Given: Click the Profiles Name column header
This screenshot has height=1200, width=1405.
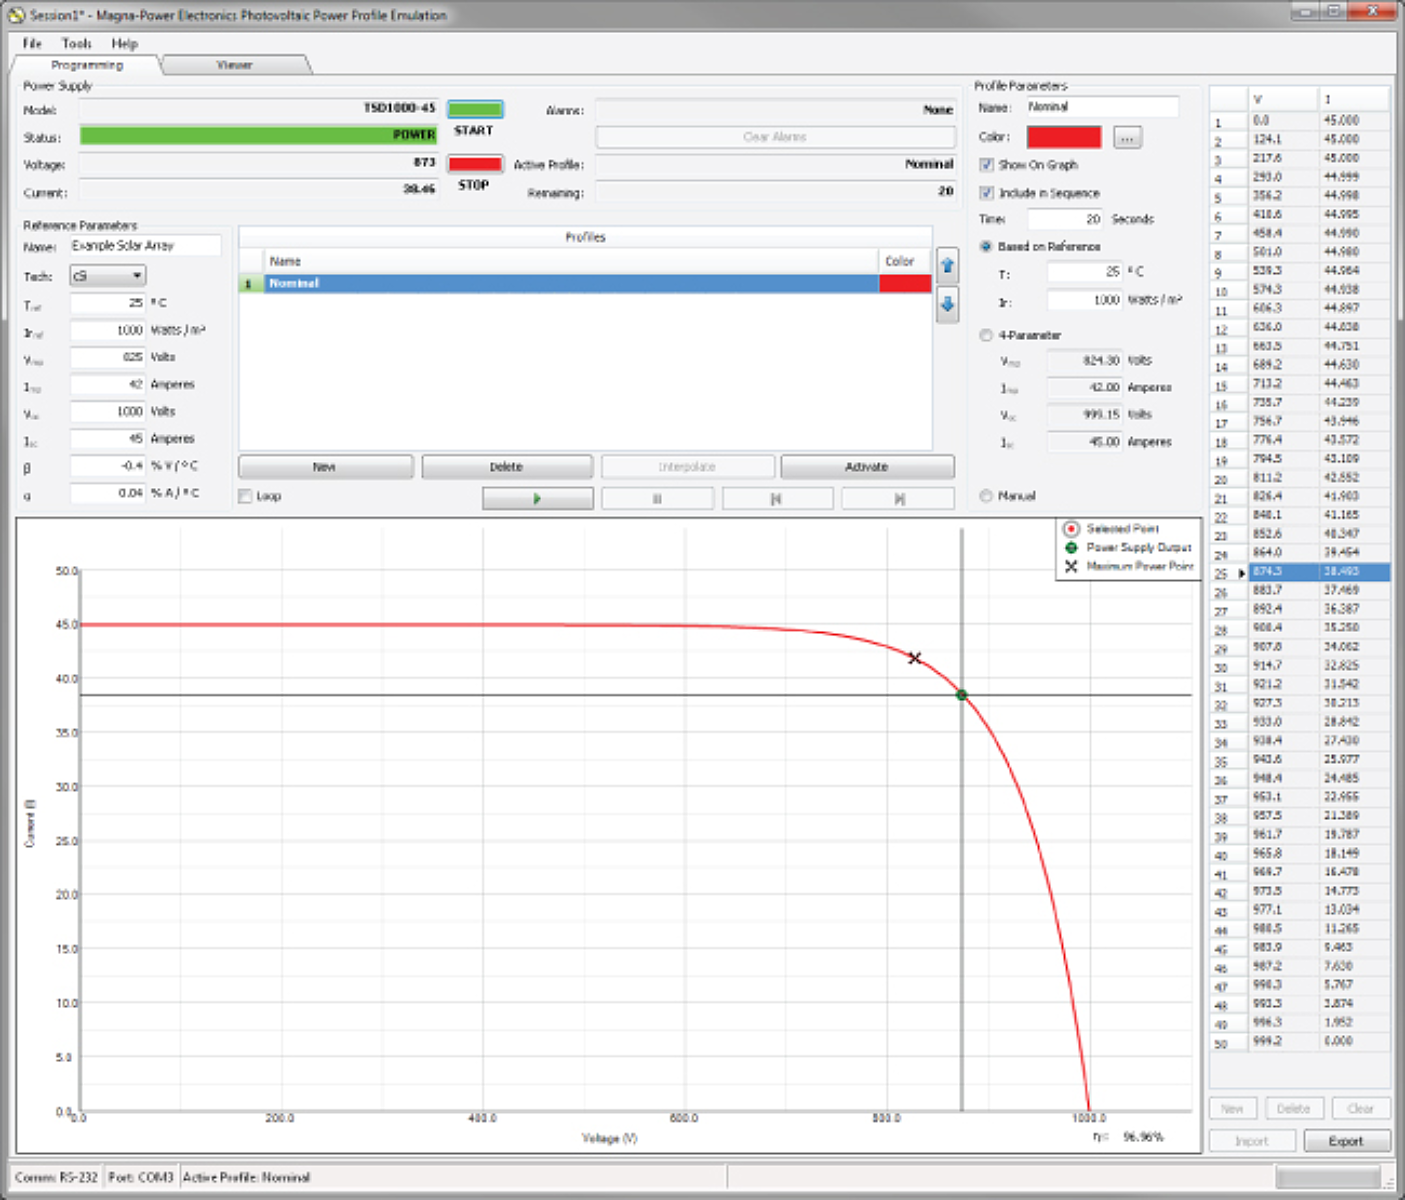Looking at the screenshot, I should [x=571, y=261].
